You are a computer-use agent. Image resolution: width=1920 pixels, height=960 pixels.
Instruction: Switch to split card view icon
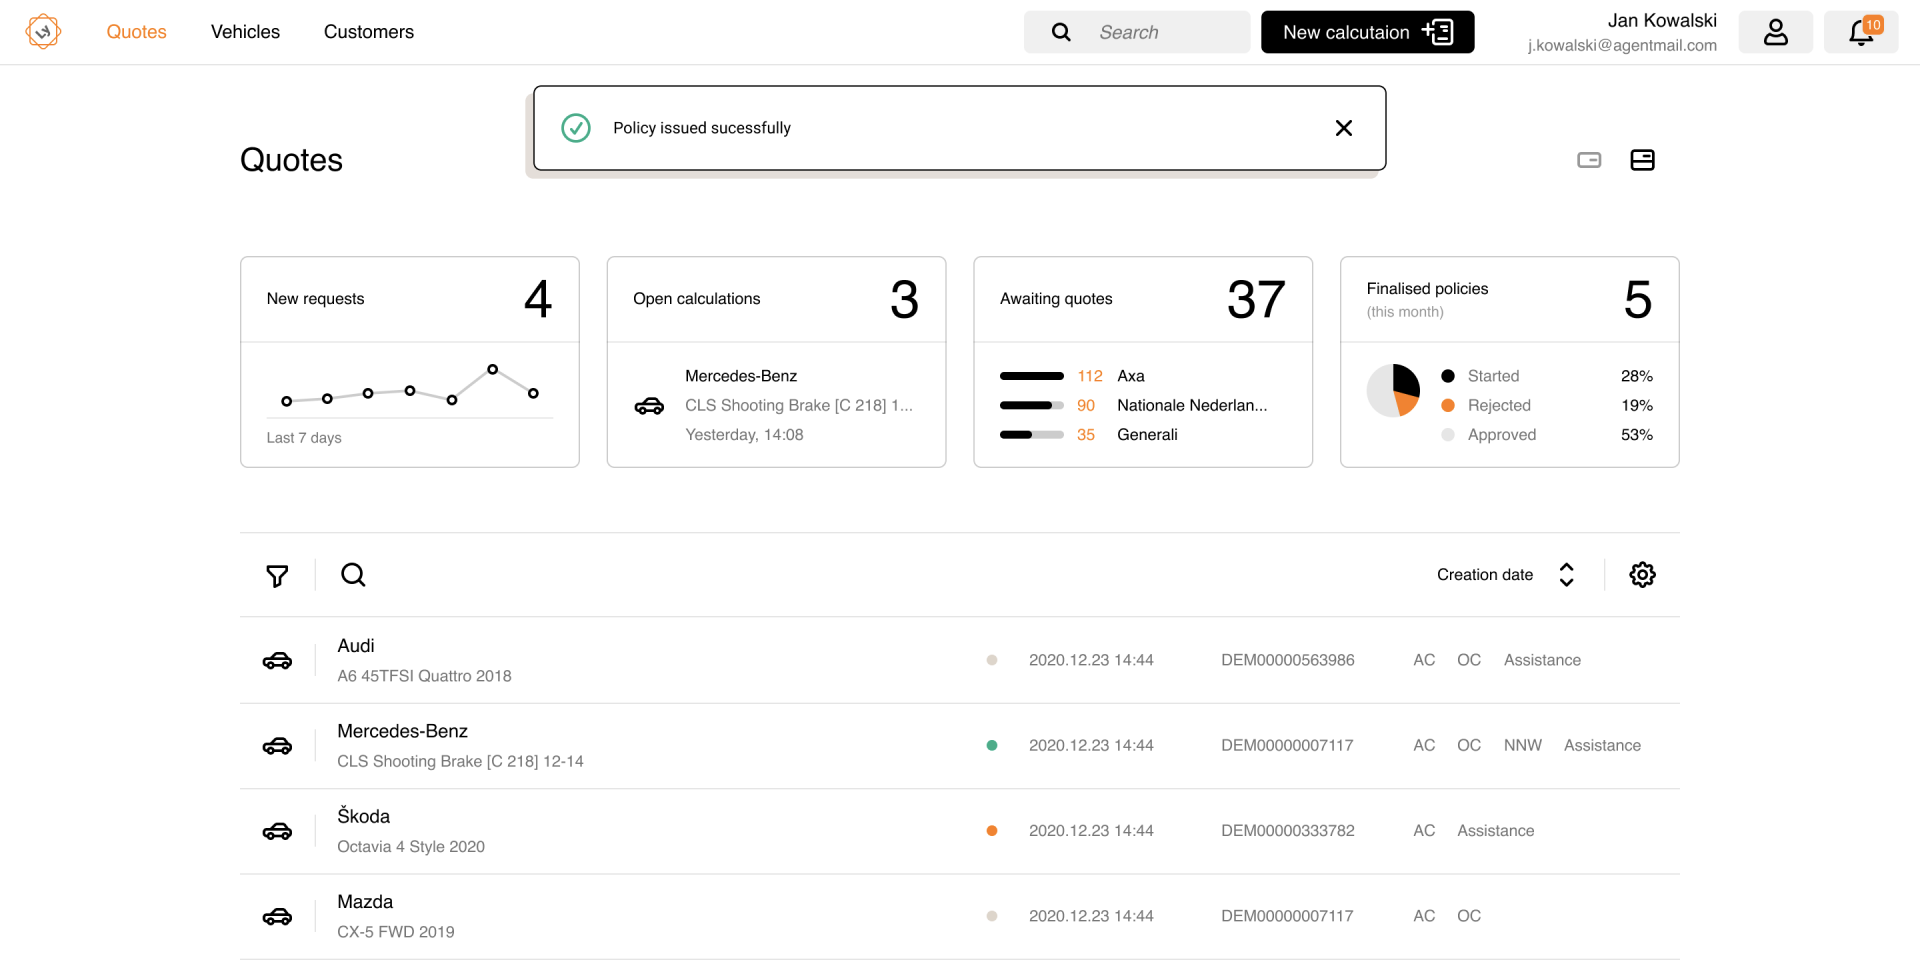coord(1642,160)
